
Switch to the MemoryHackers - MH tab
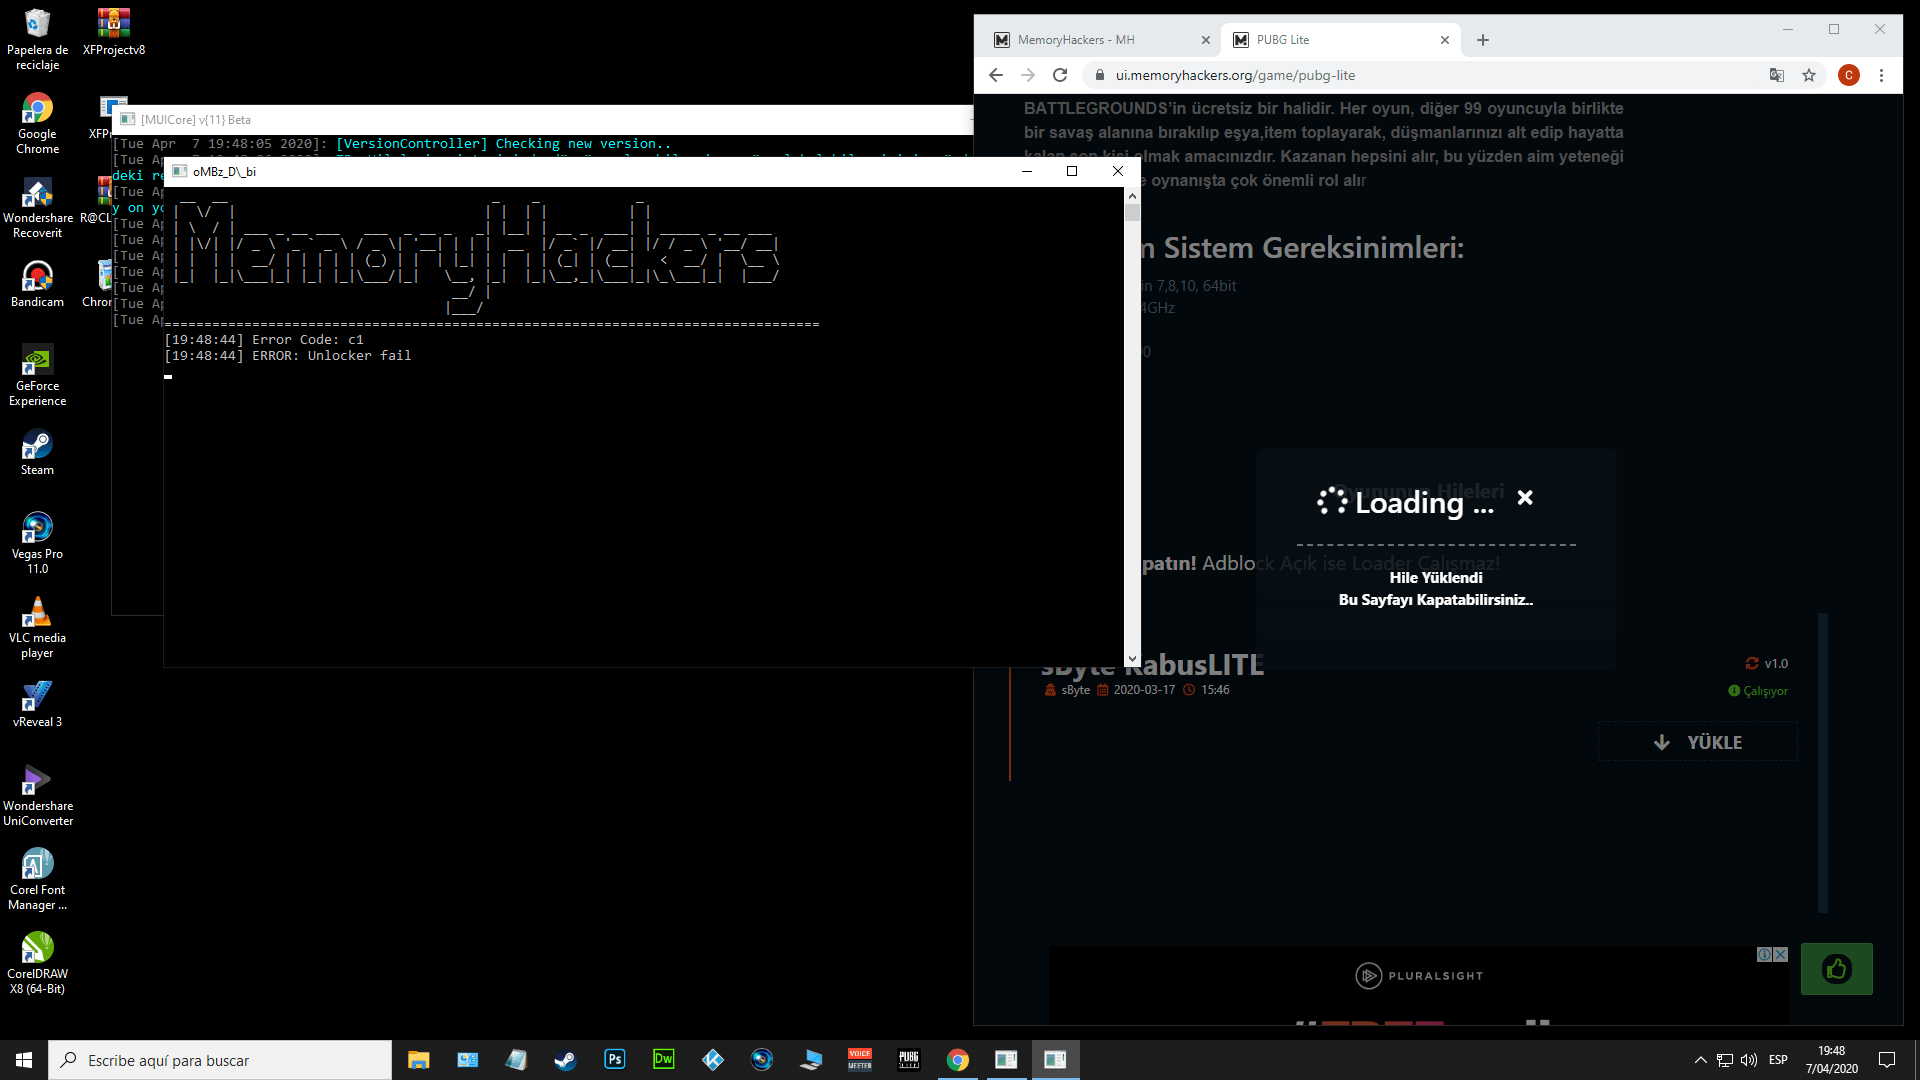point(1101,40)
